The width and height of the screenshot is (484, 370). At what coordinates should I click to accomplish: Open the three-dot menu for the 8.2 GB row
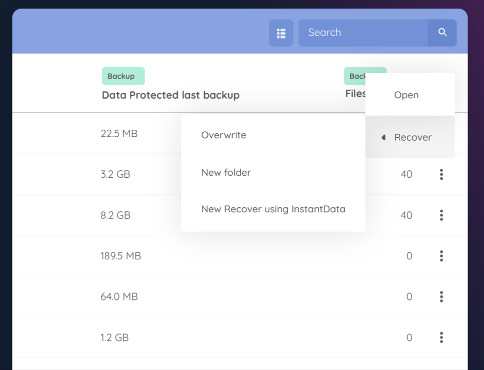(441, 215)
